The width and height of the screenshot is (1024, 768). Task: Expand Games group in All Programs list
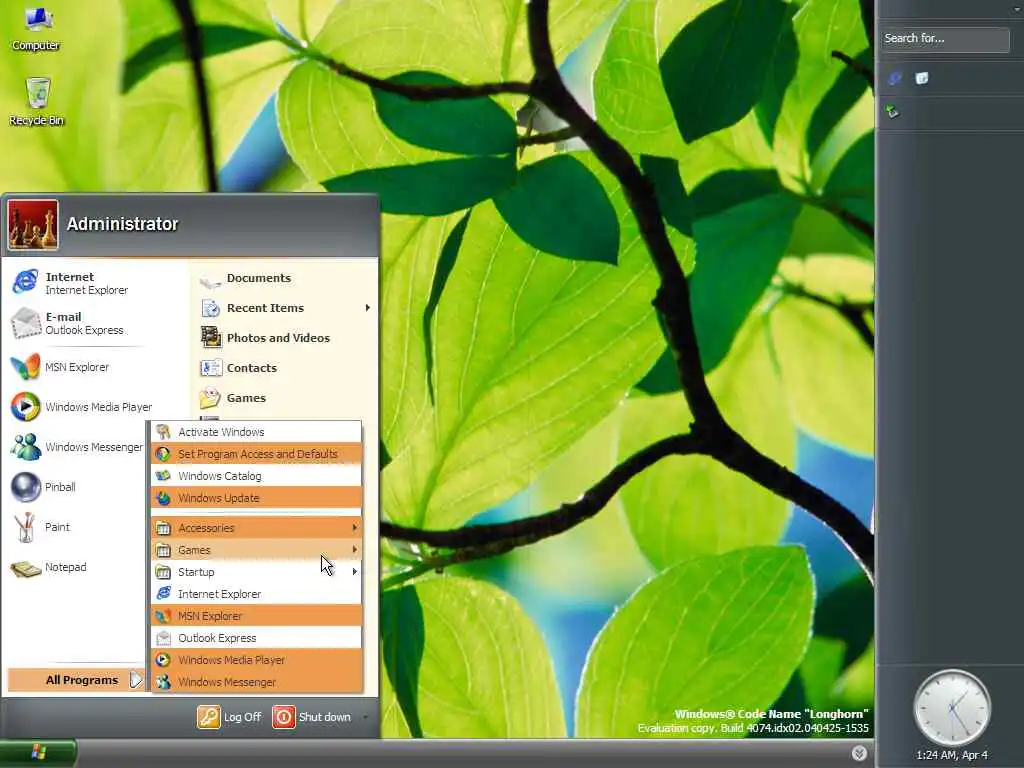point(257,550)
